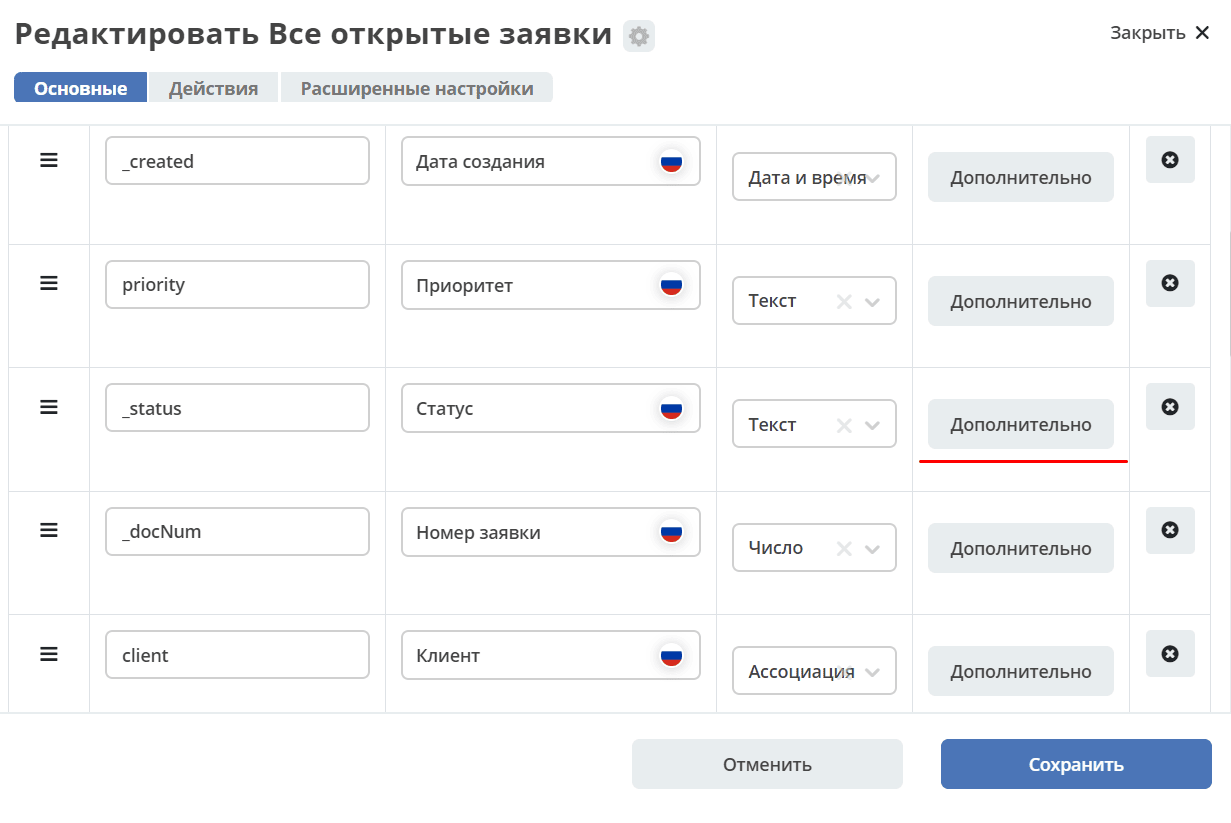Focus the _created code field
The height and width of the screenshot is (823, 1231).
pyautogui.click(x=237, y=160)
